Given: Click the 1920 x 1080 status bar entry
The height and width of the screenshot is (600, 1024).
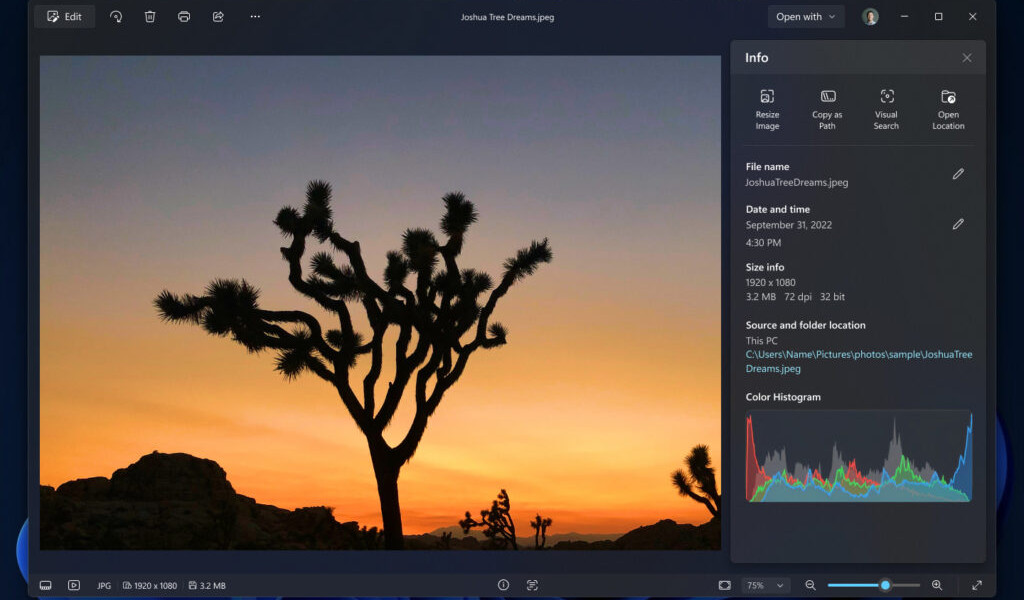Looking at the screenshot, I should coord(150,586).
